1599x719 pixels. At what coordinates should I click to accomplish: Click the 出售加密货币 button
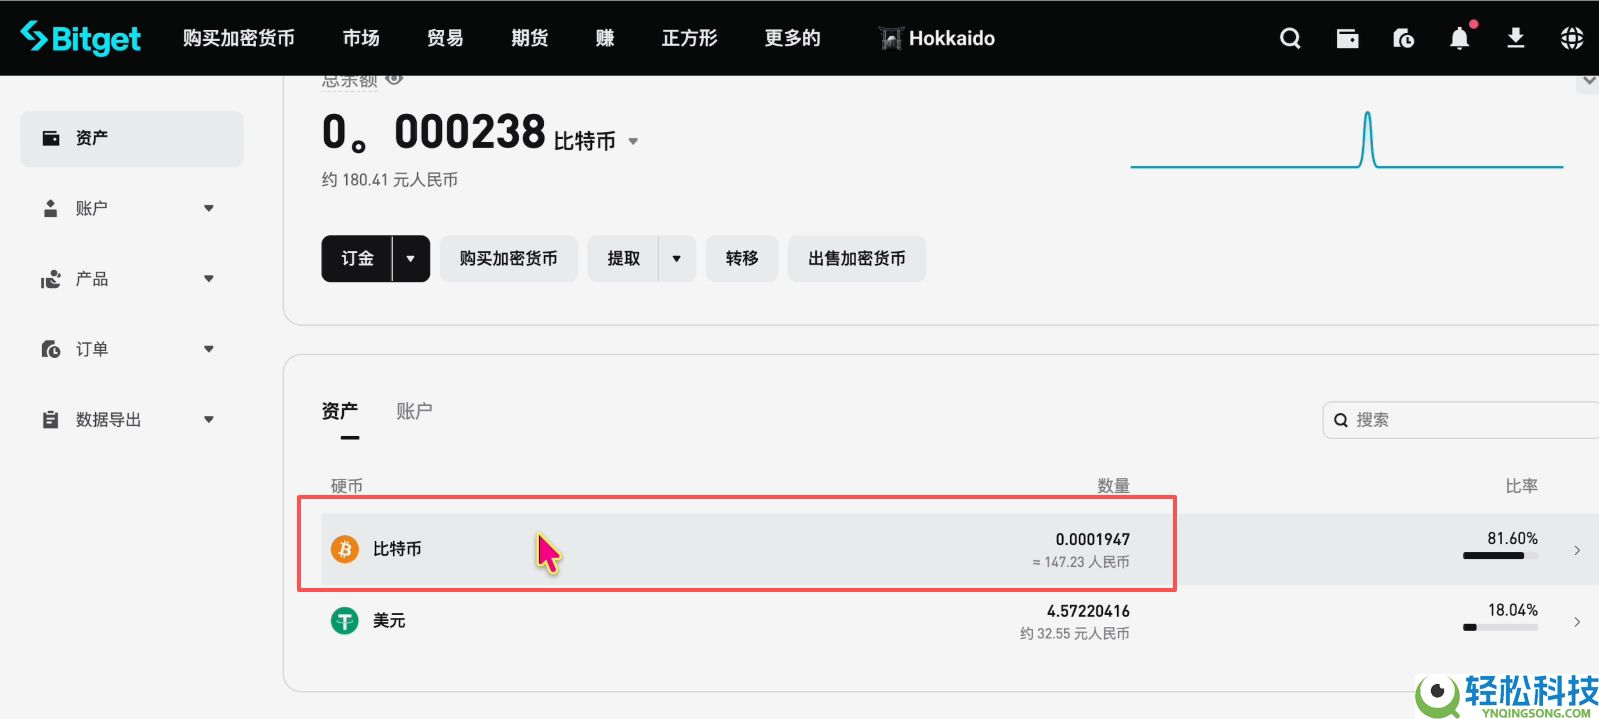[856, 259]
